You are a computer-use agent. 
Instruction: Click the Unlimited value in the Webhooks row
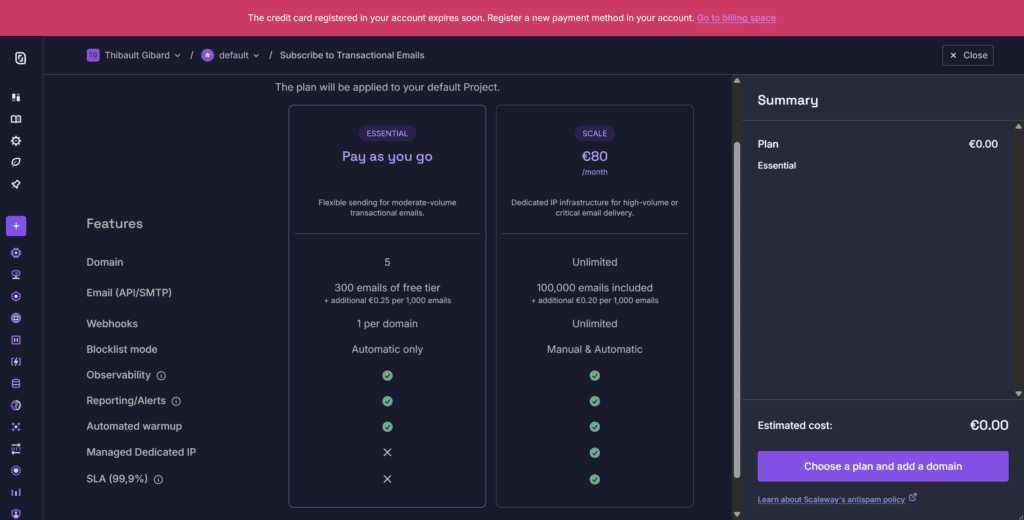[594, 324]
